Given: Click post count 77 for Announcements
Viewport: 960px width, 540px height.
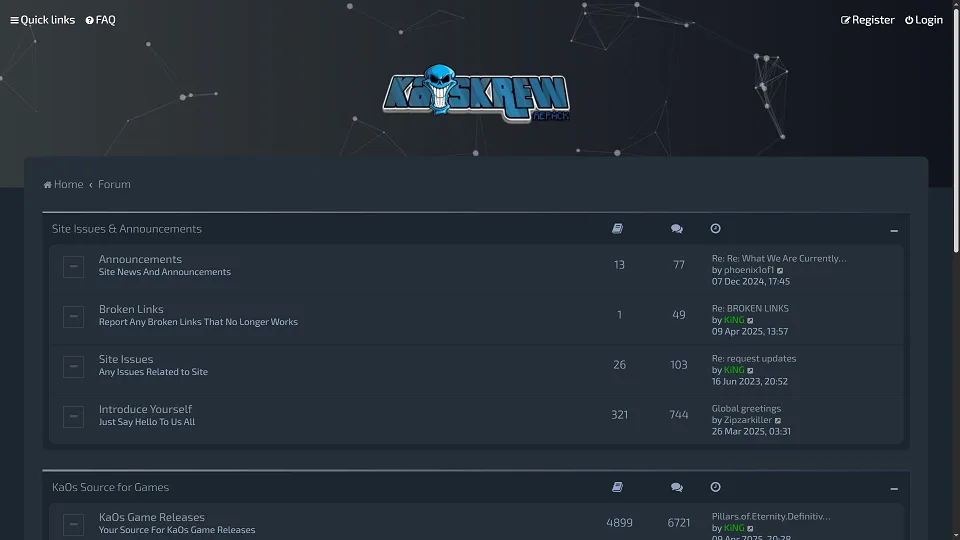Looking at the screenshot, I should [678, 265].
